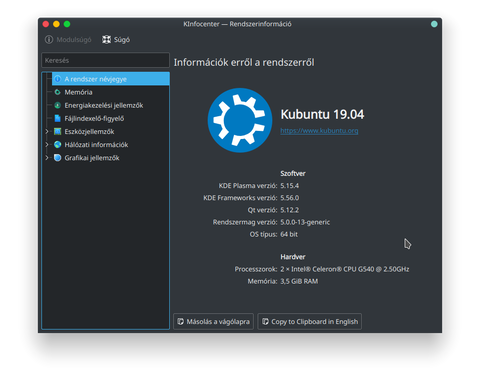Click the Grafikai jellemzők icon

coord(58,158)
